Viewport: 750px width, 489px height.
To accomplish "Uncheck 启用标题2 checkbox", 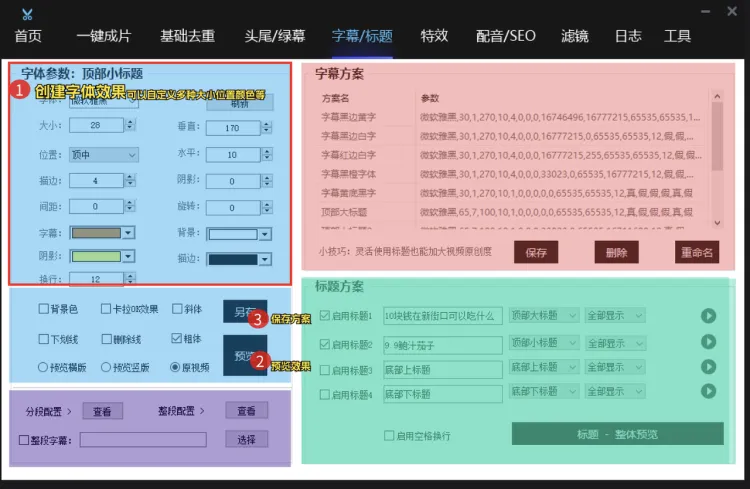I will (325, 344).
